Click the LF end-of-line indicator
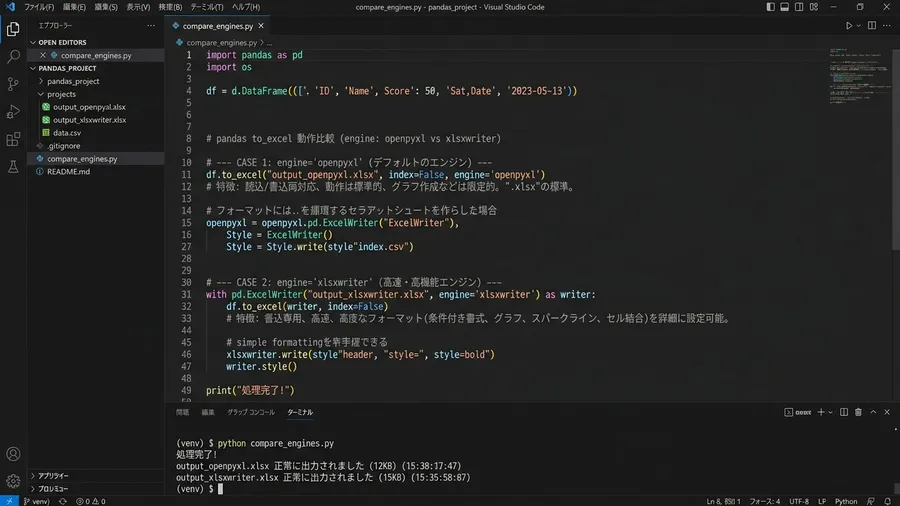 click(821, 501)
